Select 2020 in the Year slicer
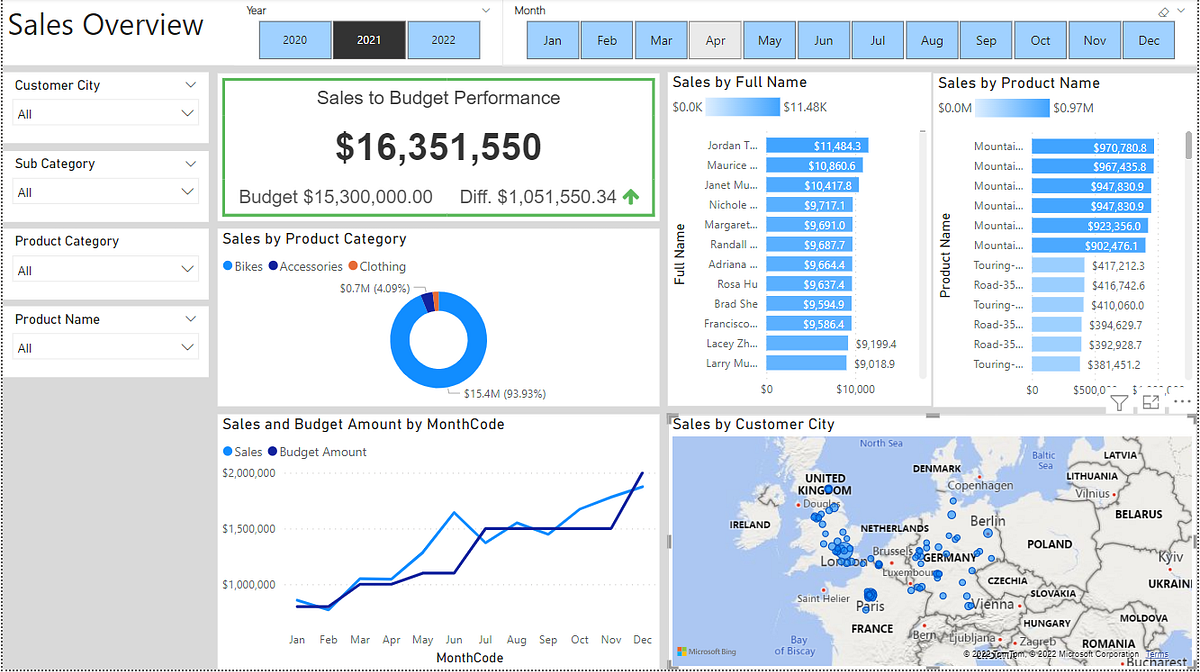Screen dimensions: 1200x672 click(x=294, y=40)
